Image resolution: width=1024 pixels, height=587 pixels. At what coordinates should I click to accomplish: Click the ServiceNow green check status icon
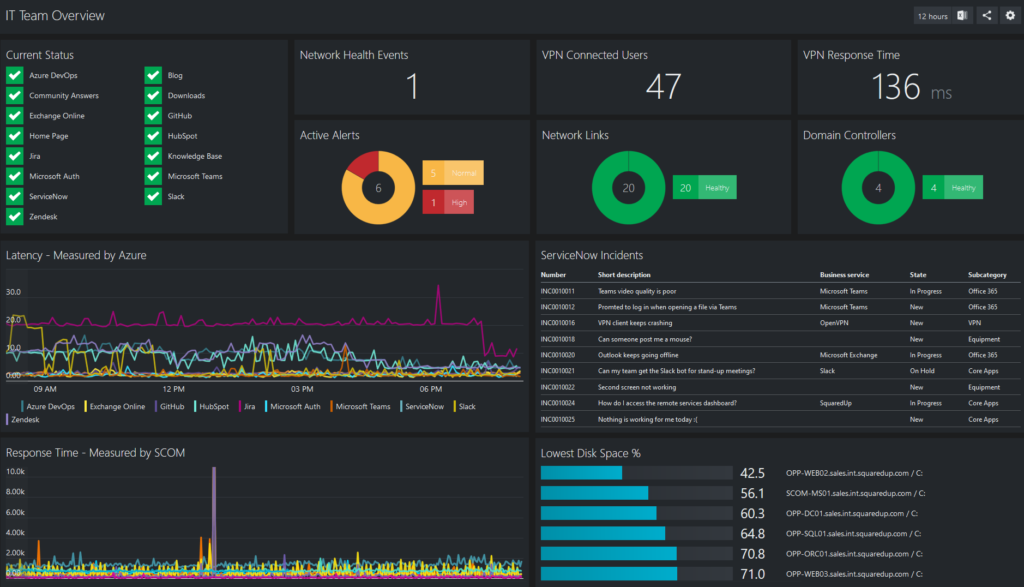click(14, 197)
